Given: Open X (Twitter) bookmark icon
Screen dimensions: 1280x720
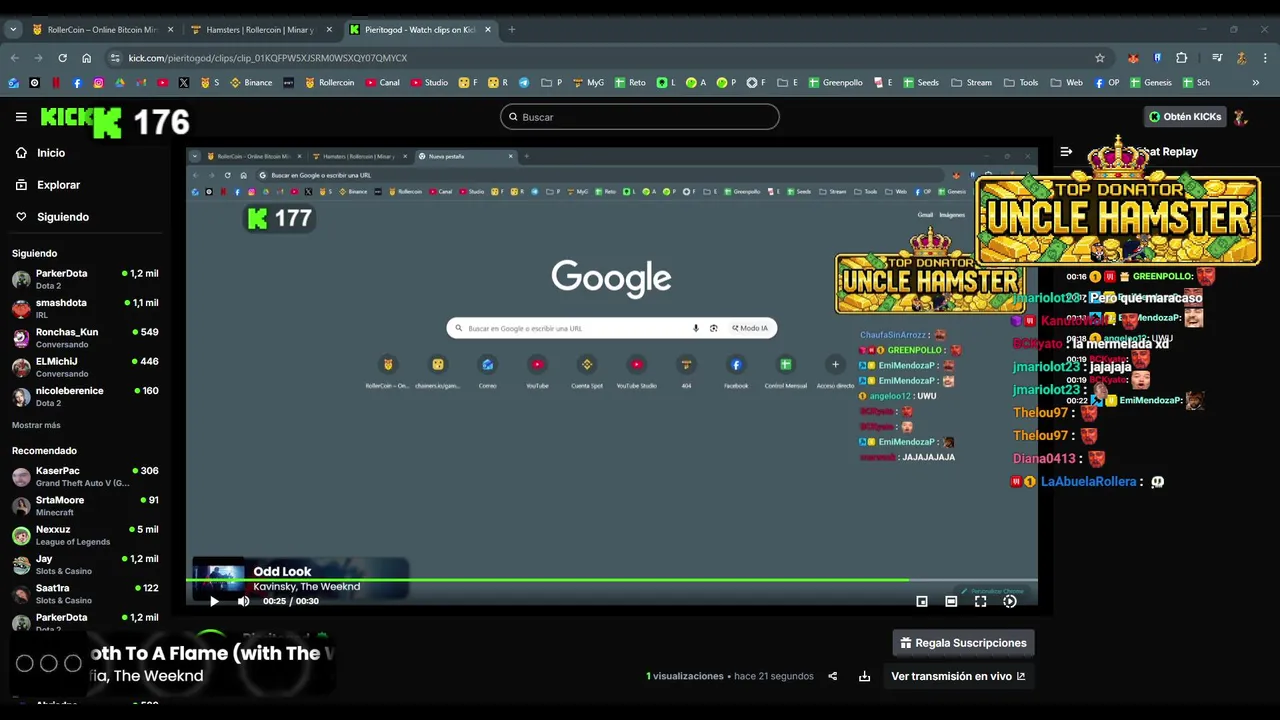Looking at the screenshot, I should (x=184, y=83).
